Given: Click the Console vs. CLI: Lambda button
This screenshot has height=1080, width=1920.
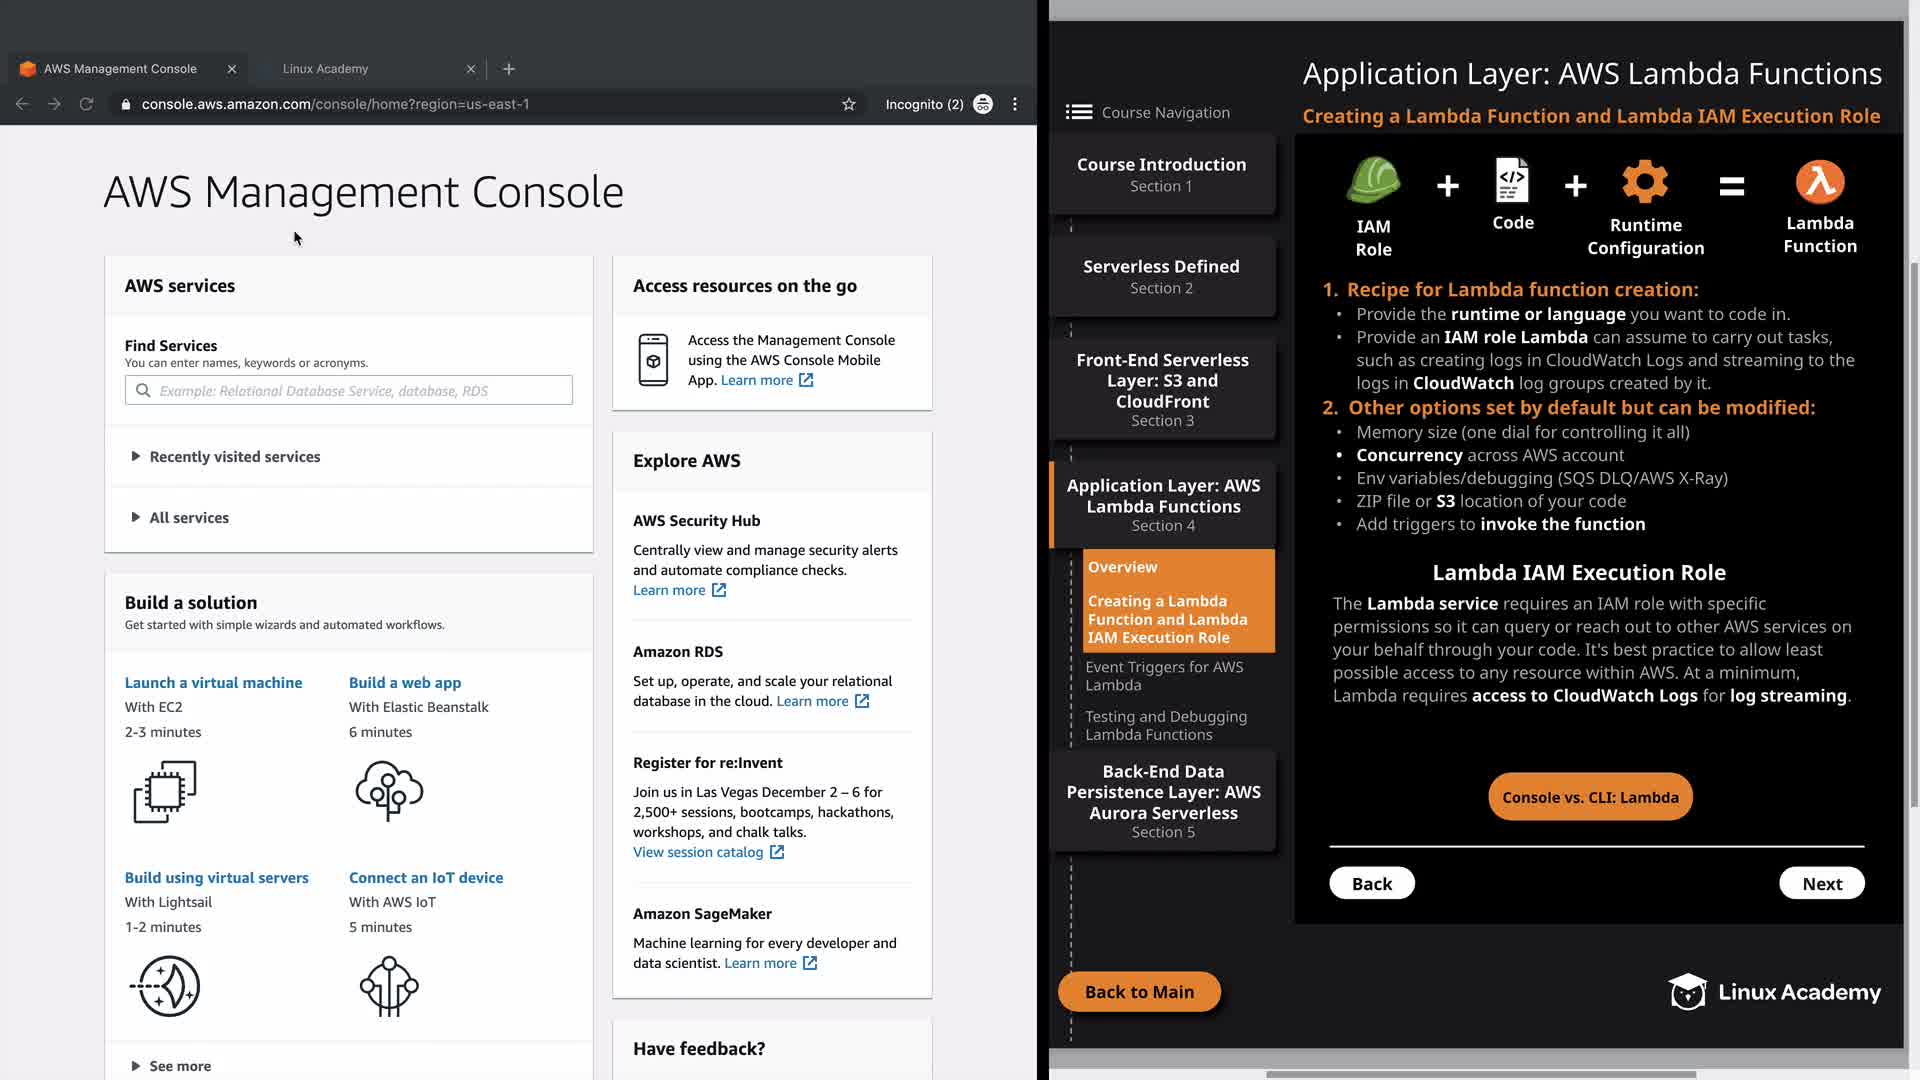Looking at the screenshot, I should click(1590, 797).
